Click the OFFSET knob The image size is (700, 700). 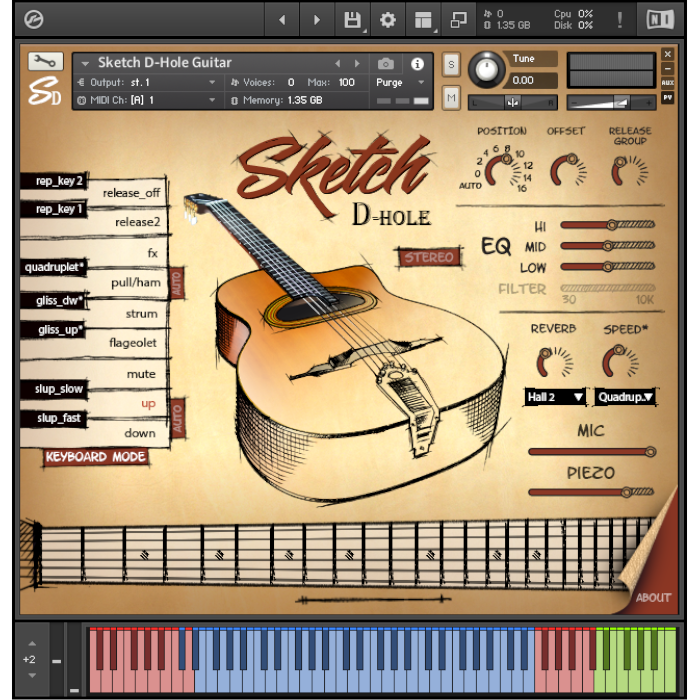pos(568,170)
